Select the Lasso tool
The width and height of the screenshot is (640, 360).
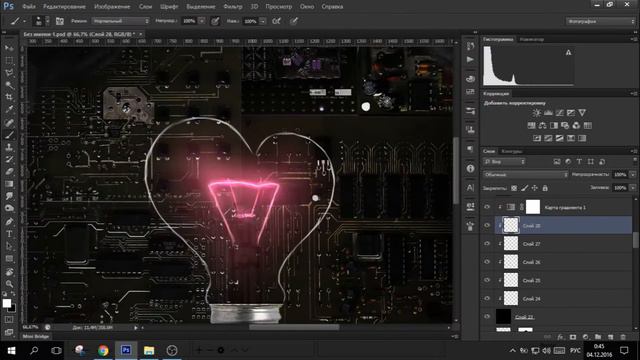tap(9, 73)
